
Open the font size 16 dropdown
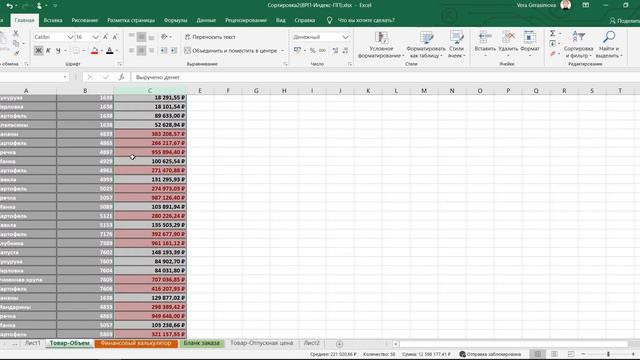[x=95, y=37]
